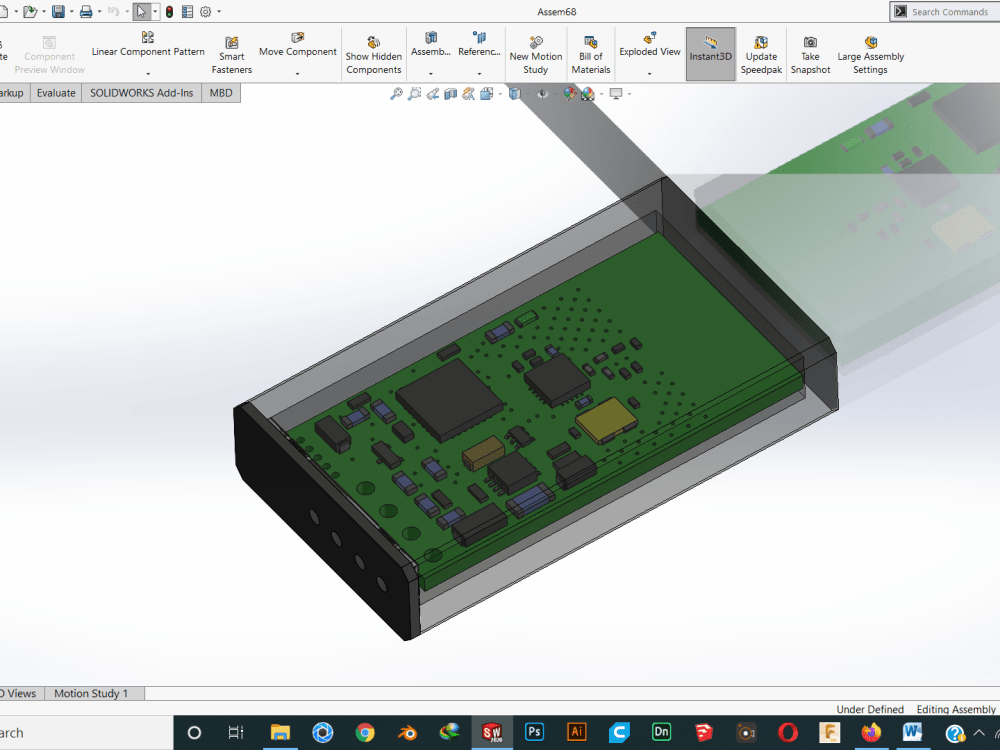Click the large black chip on PCB

click(450, 399)
